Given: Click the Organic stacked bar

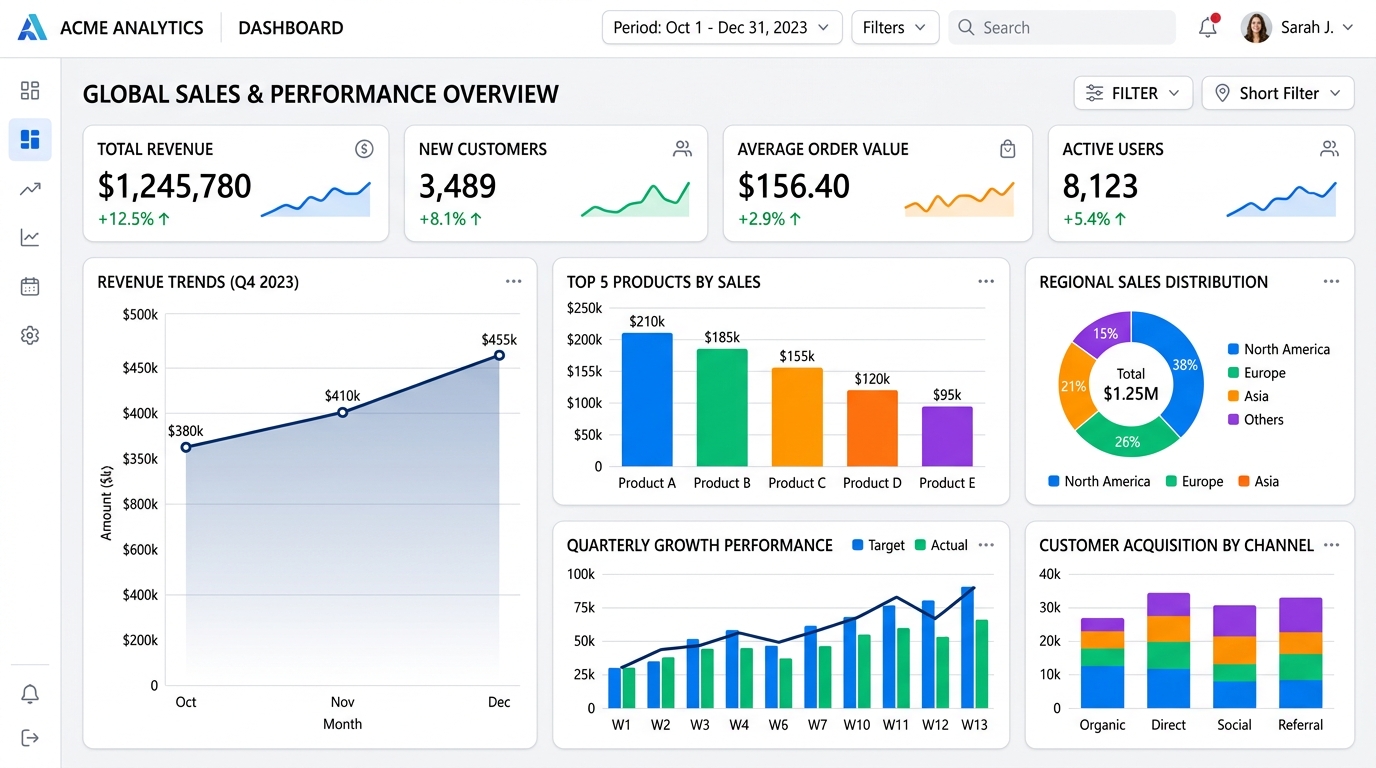Looking at the screenshot, I should tap(1102, 663).
